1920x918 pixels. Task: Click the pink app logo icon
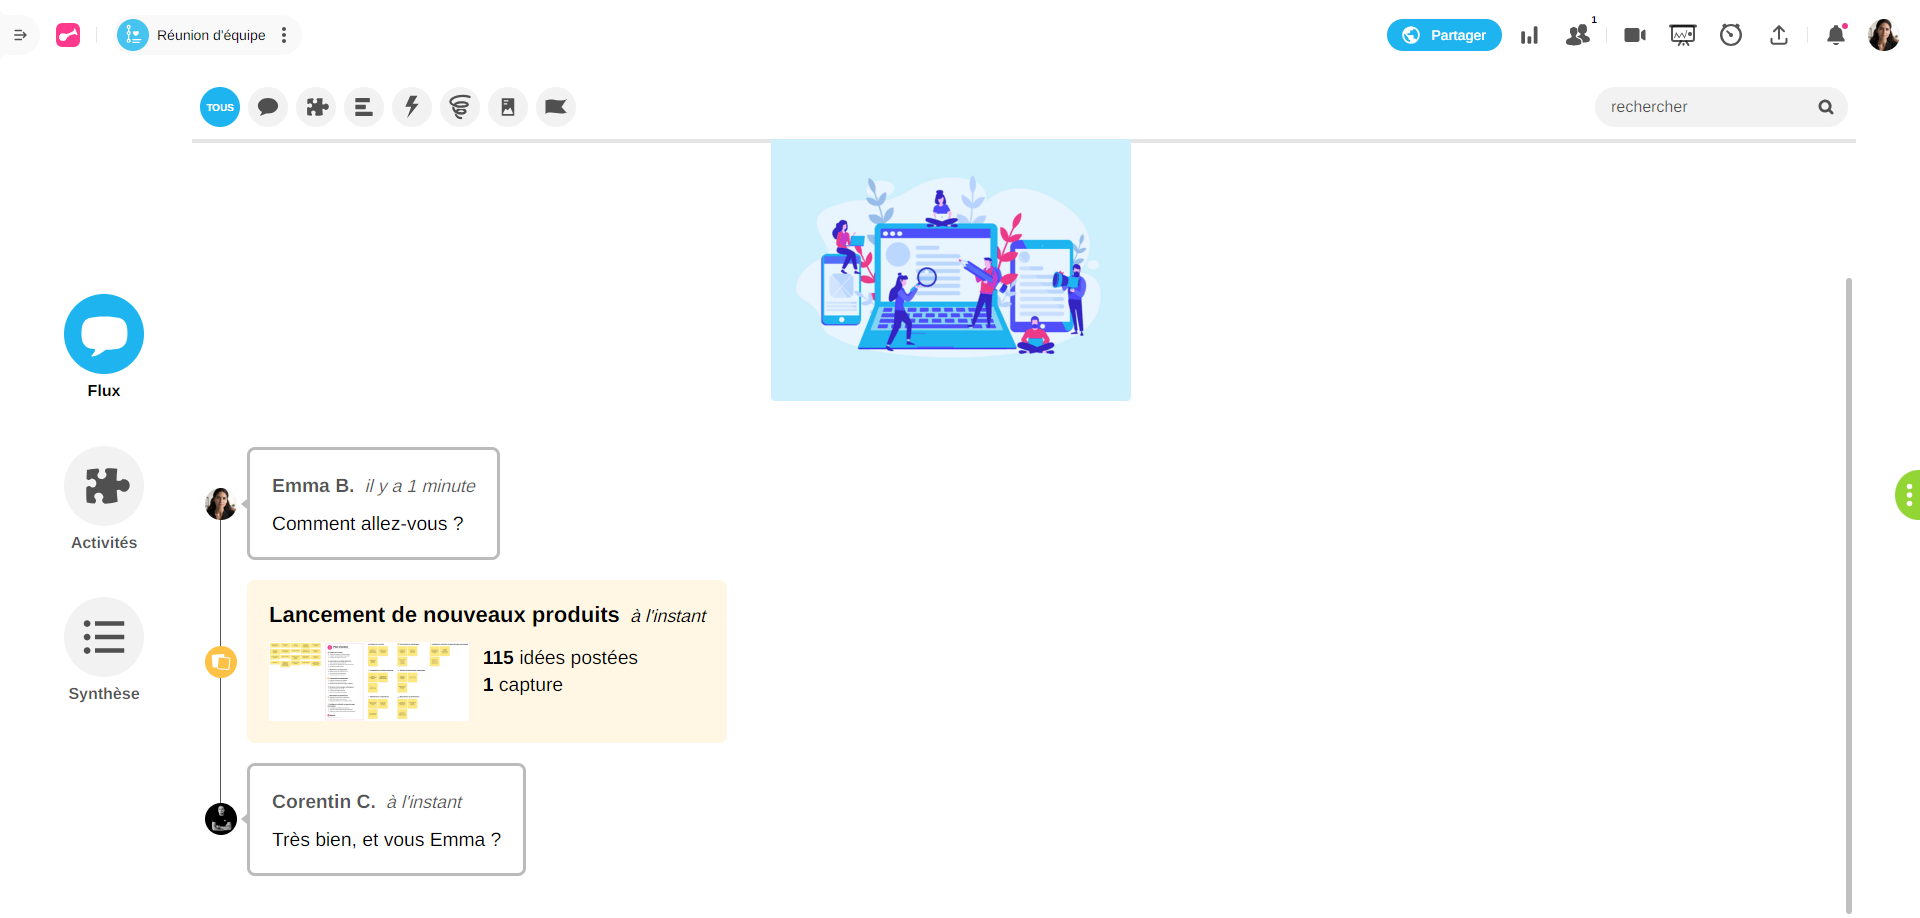click(68, 35)
